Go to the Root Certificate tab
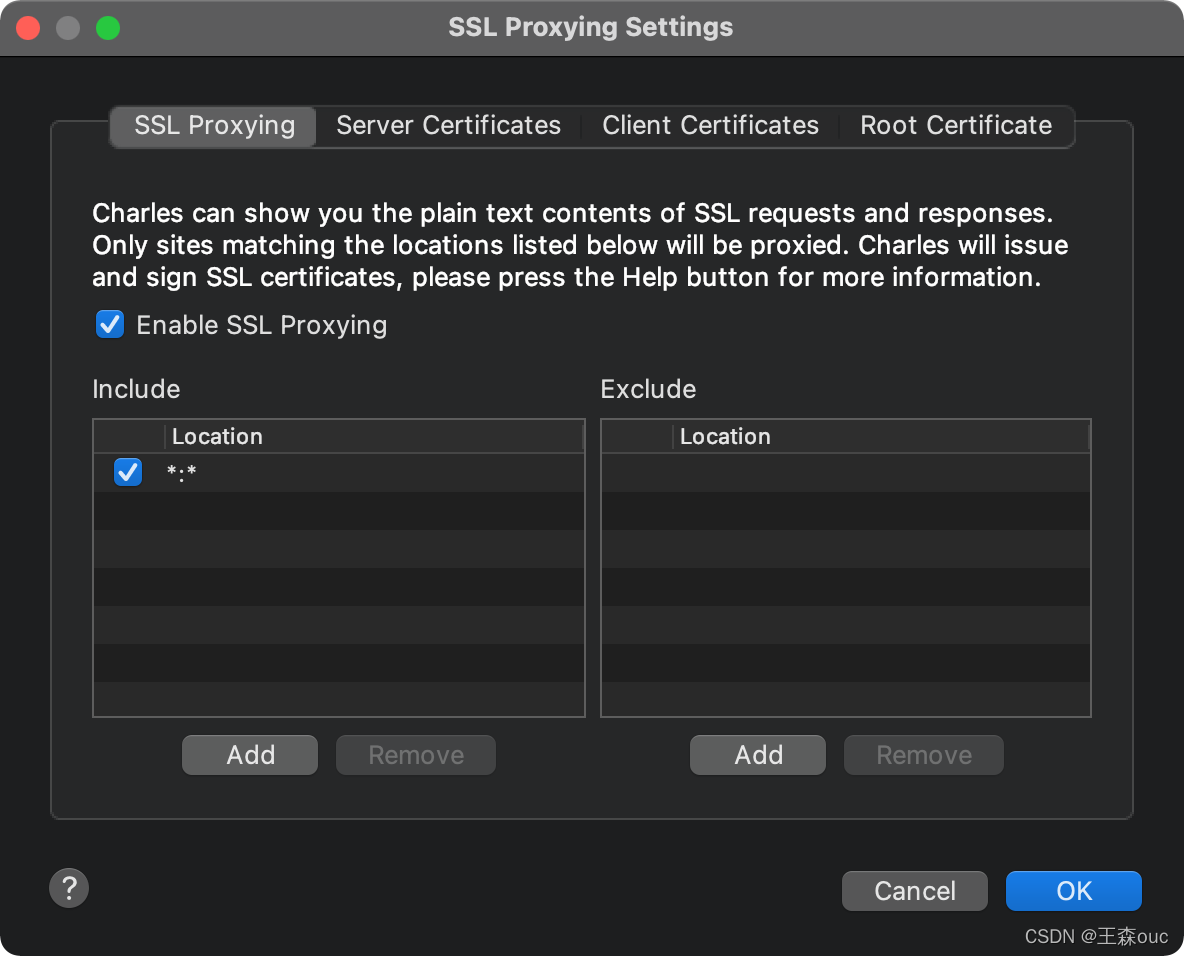 coord(956,126)
